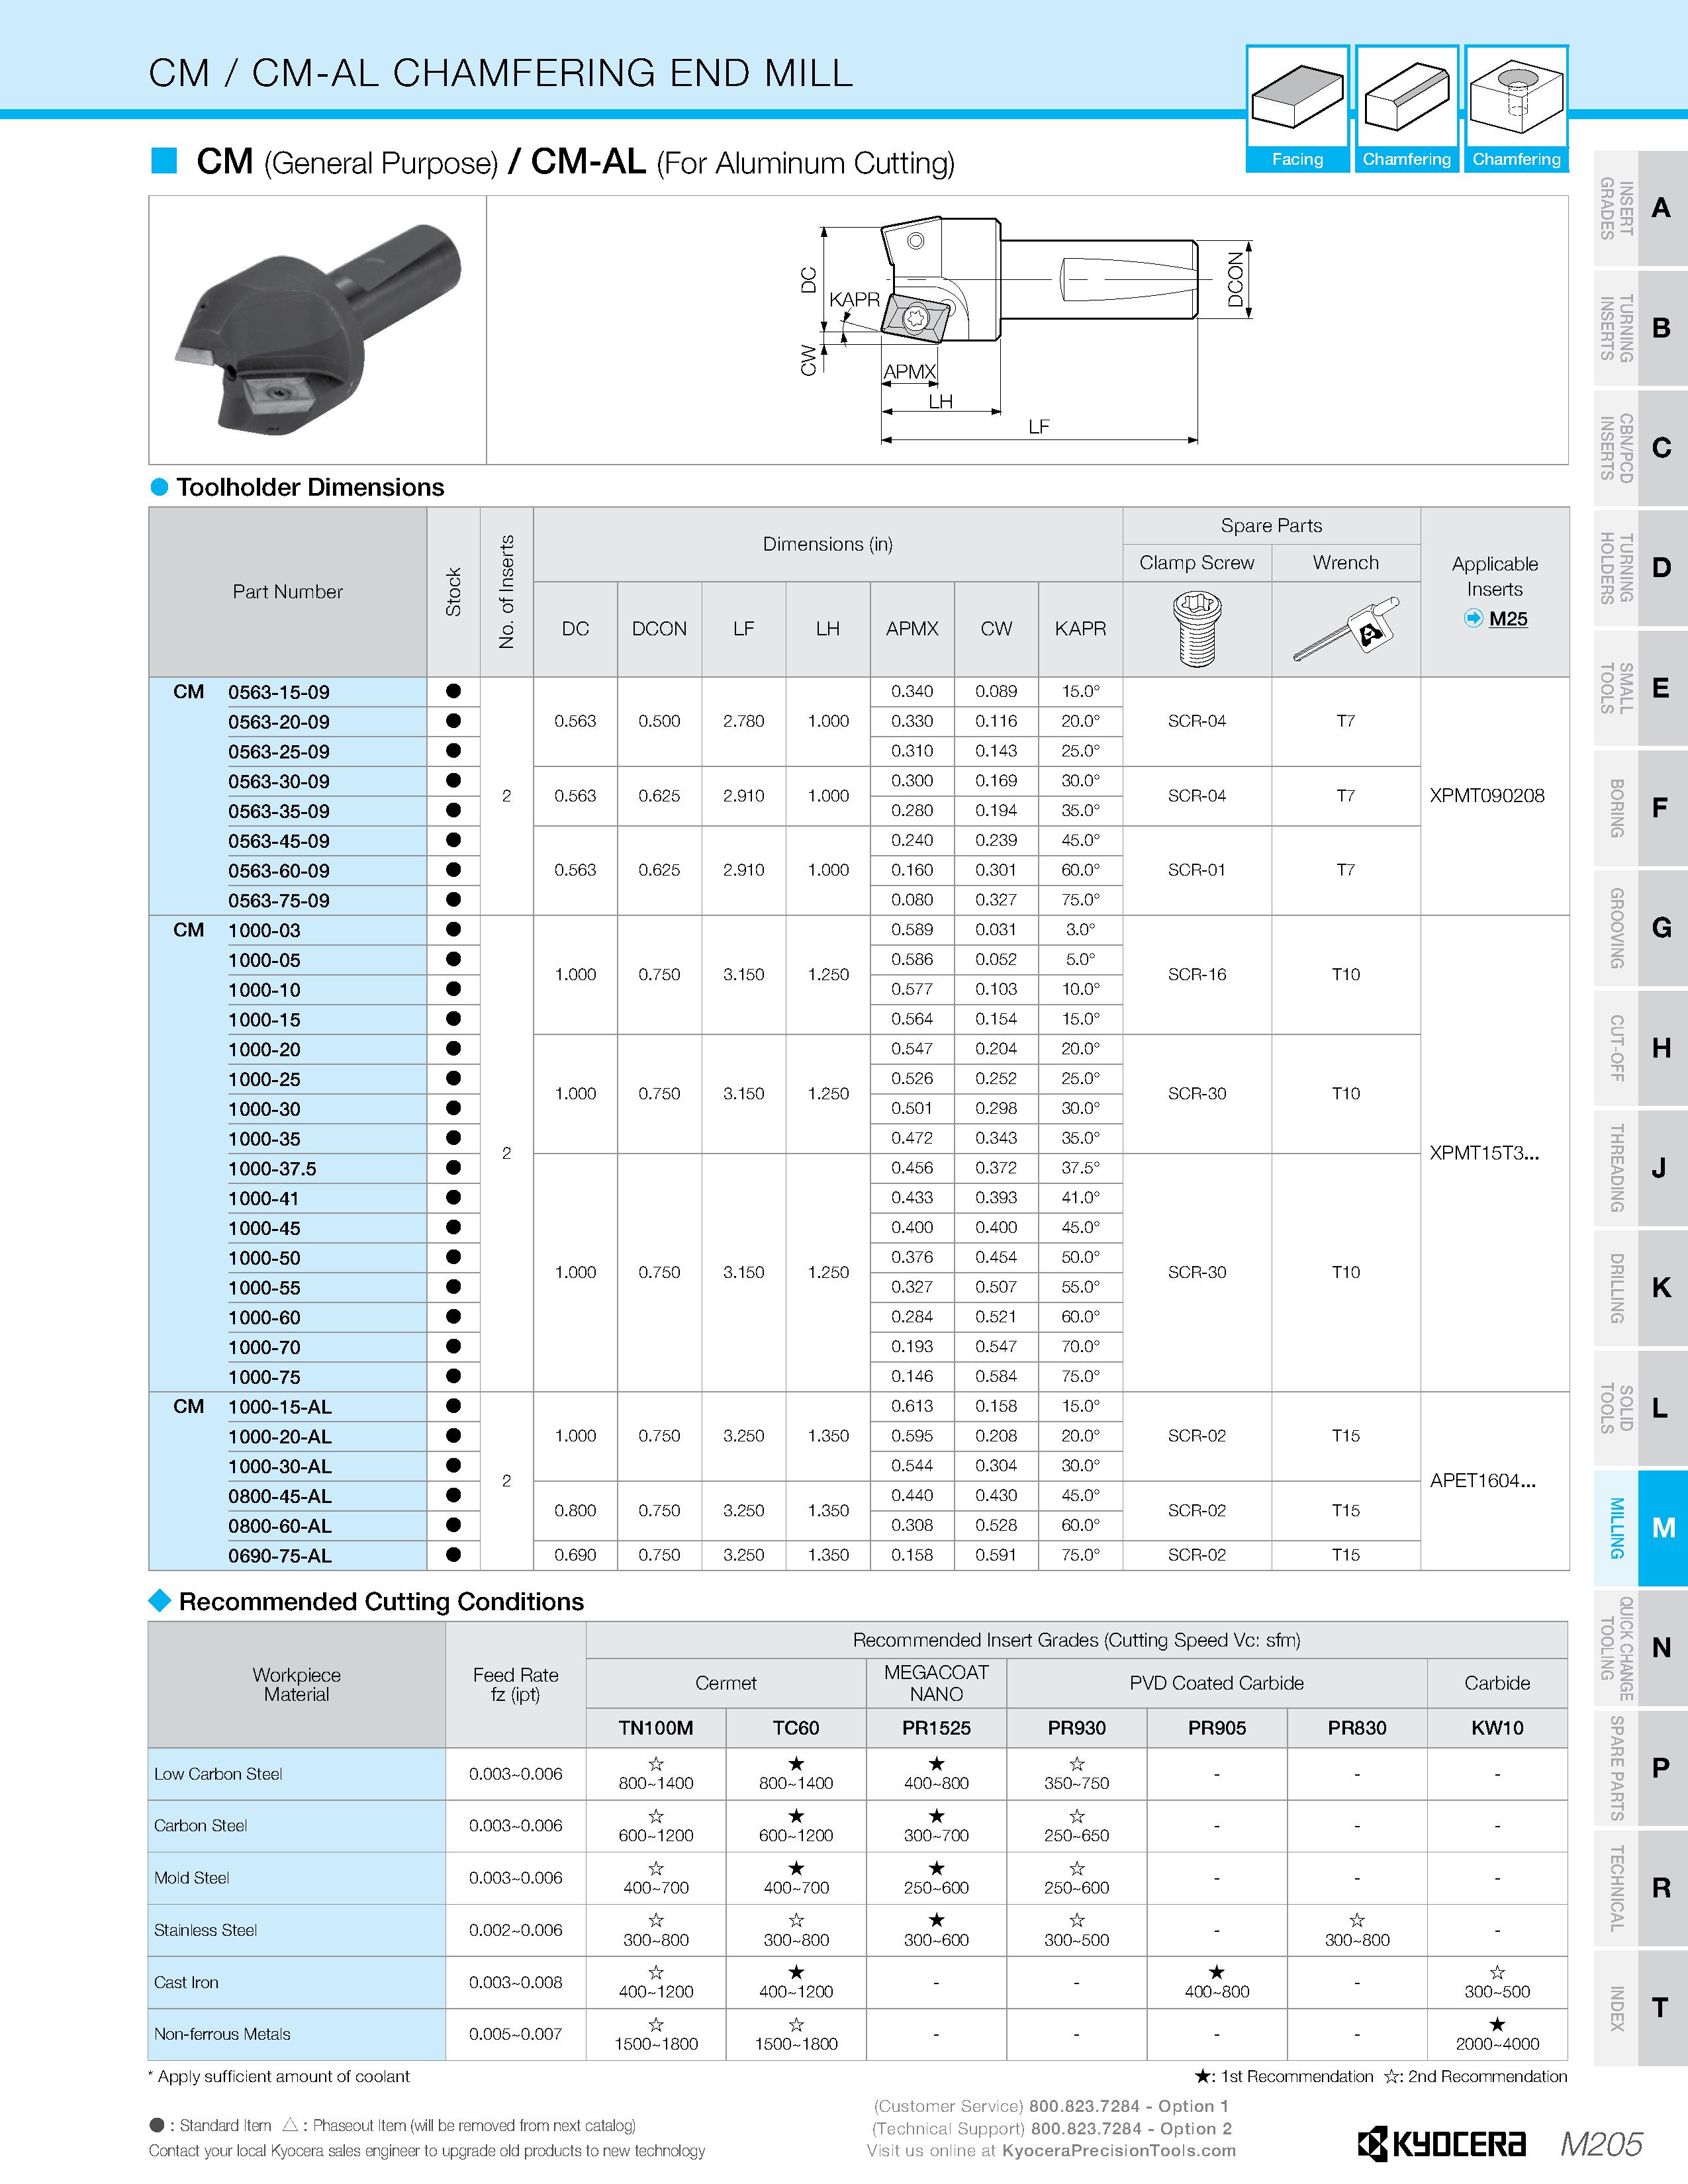
Task: Click the Standard Item legend dot
Action: (157, 2125)
